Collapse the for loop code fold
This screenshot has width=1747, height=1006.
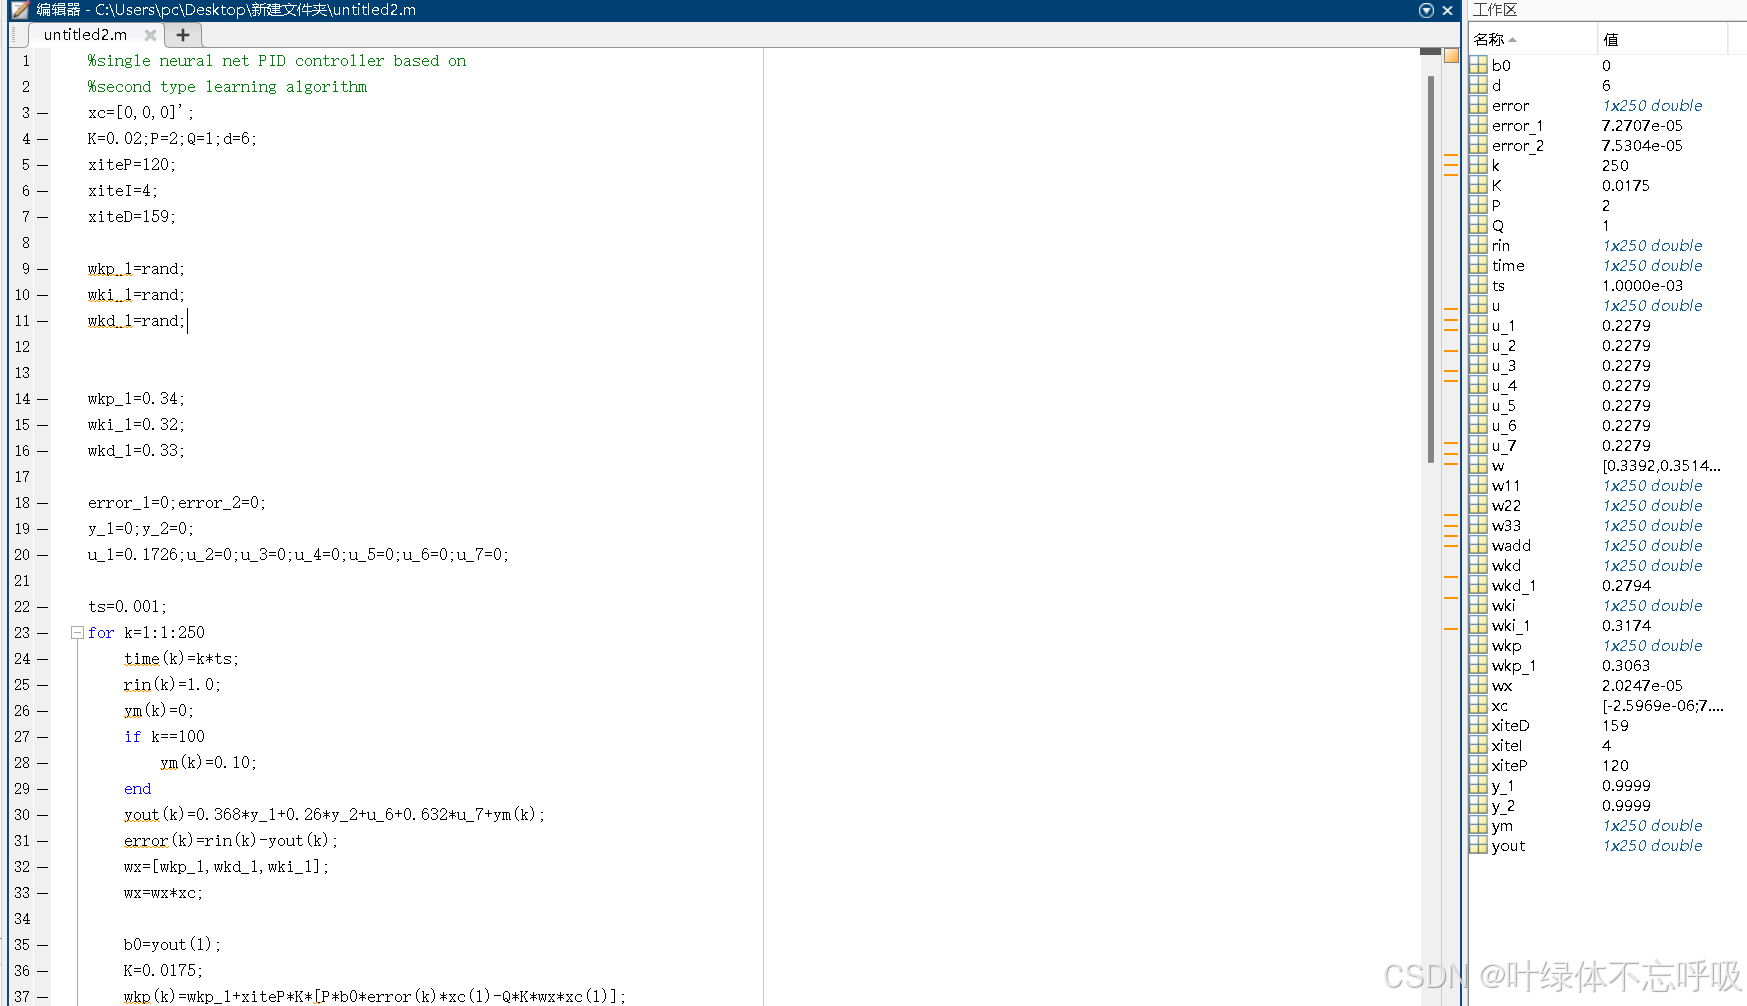tap(77, 632)
